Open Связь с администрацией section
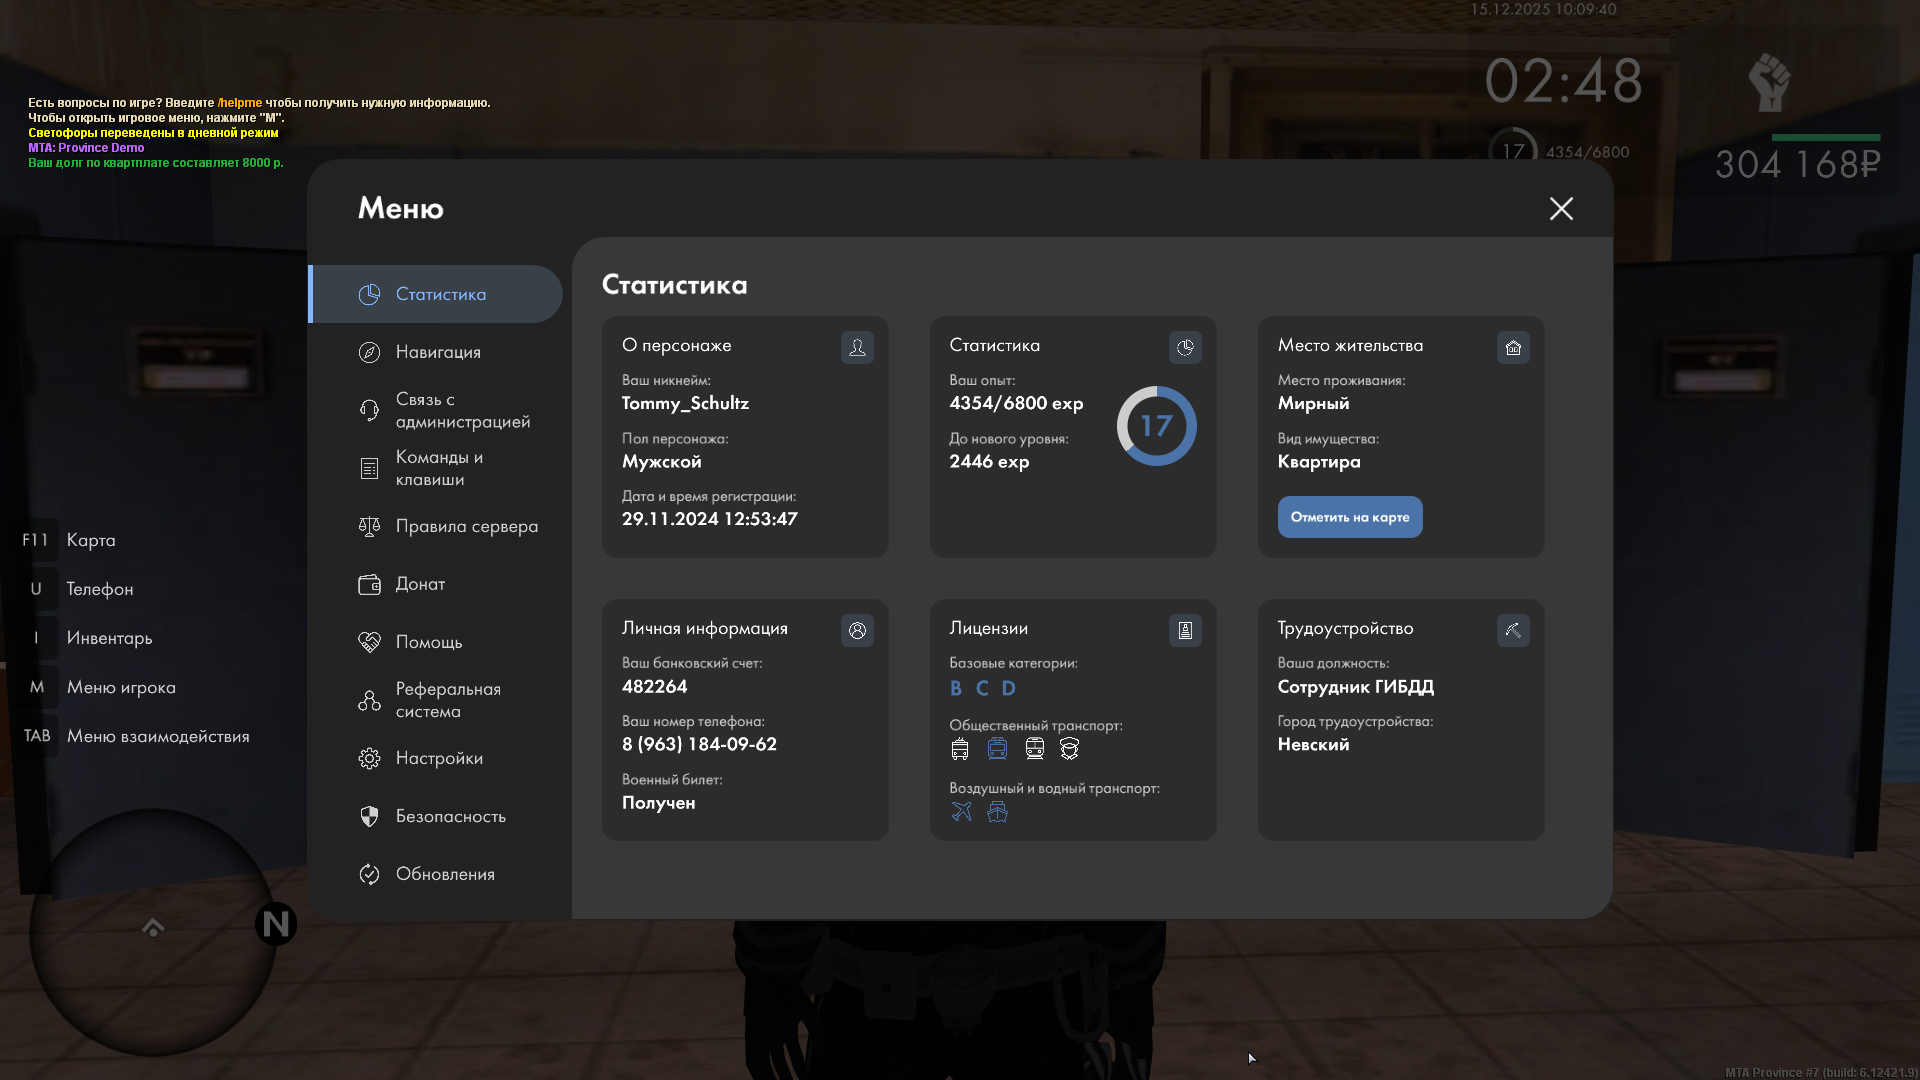This screenshot has width=1920, height=1080. [x=462, y=410]
